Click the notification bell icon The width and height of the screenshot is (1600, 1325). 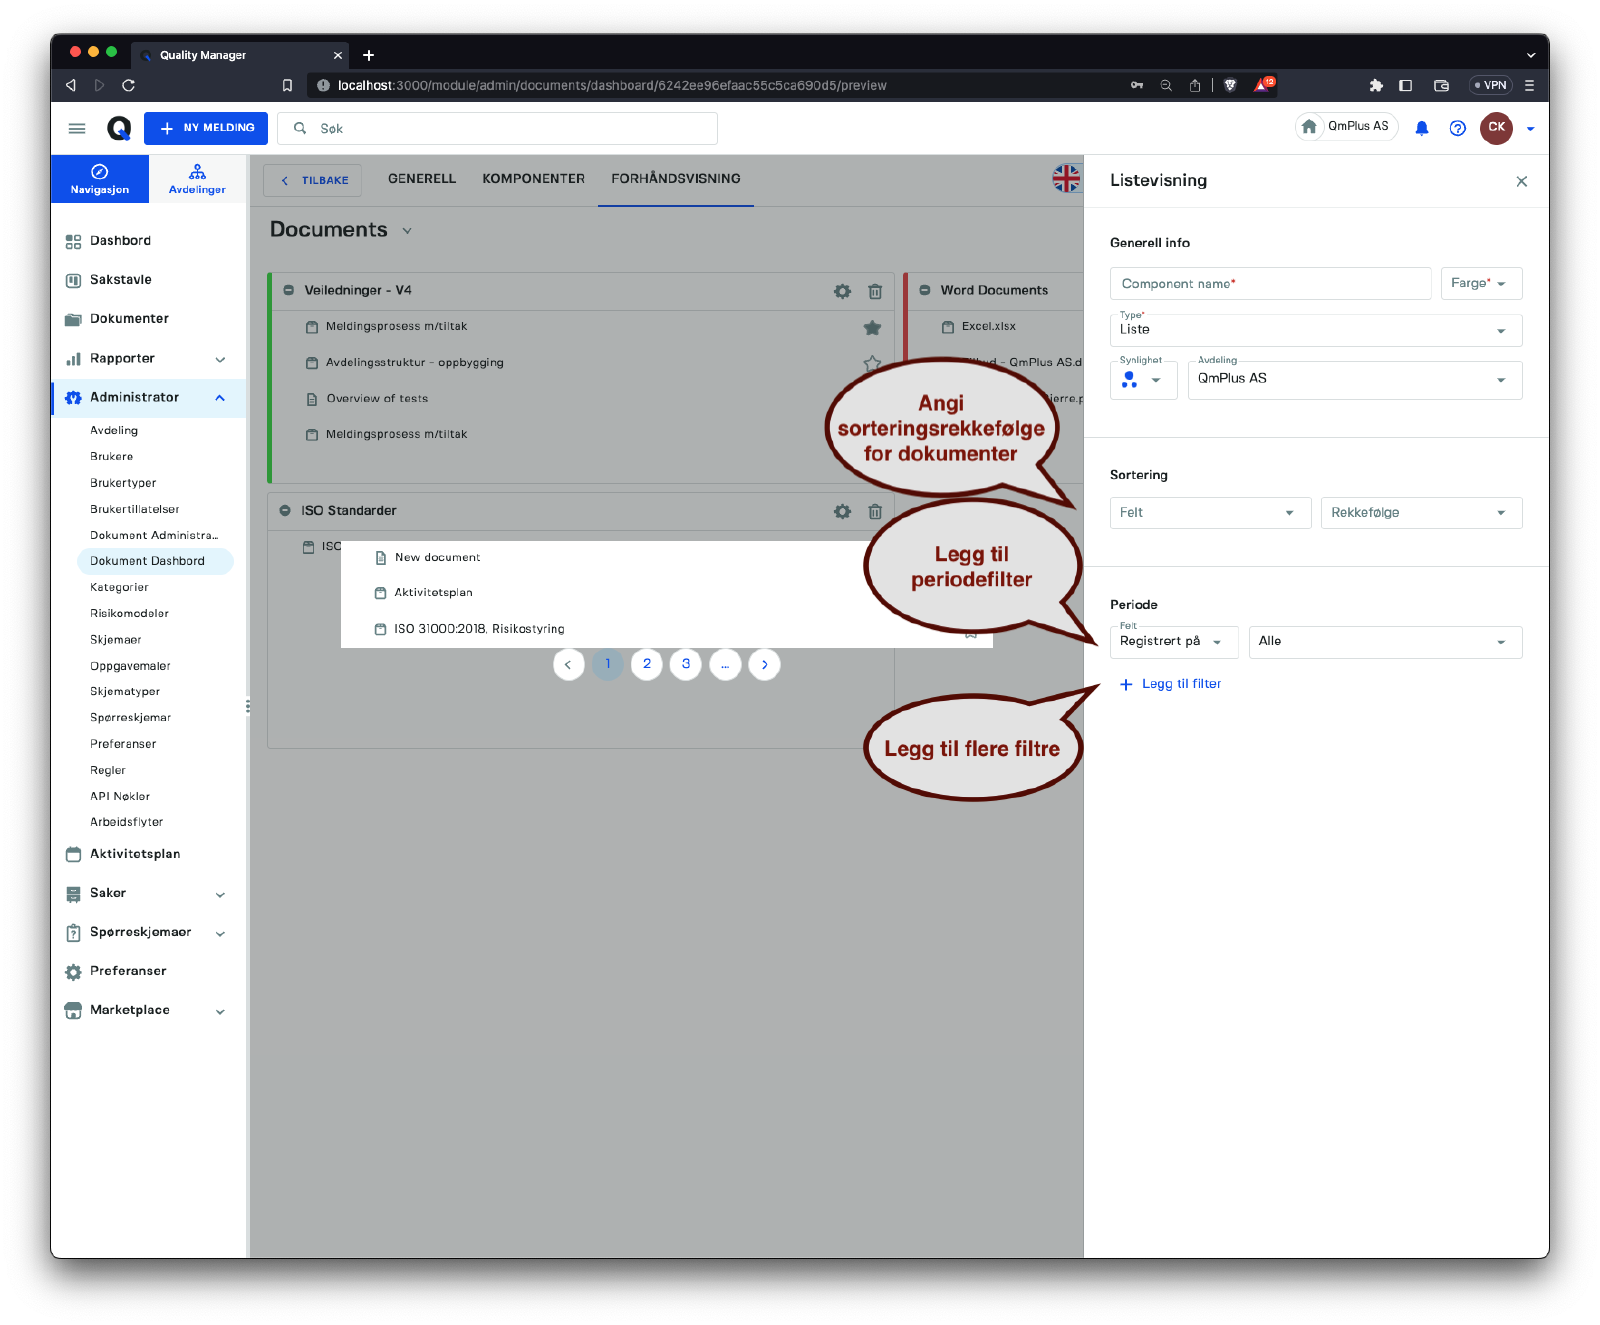coord(1421,128)
